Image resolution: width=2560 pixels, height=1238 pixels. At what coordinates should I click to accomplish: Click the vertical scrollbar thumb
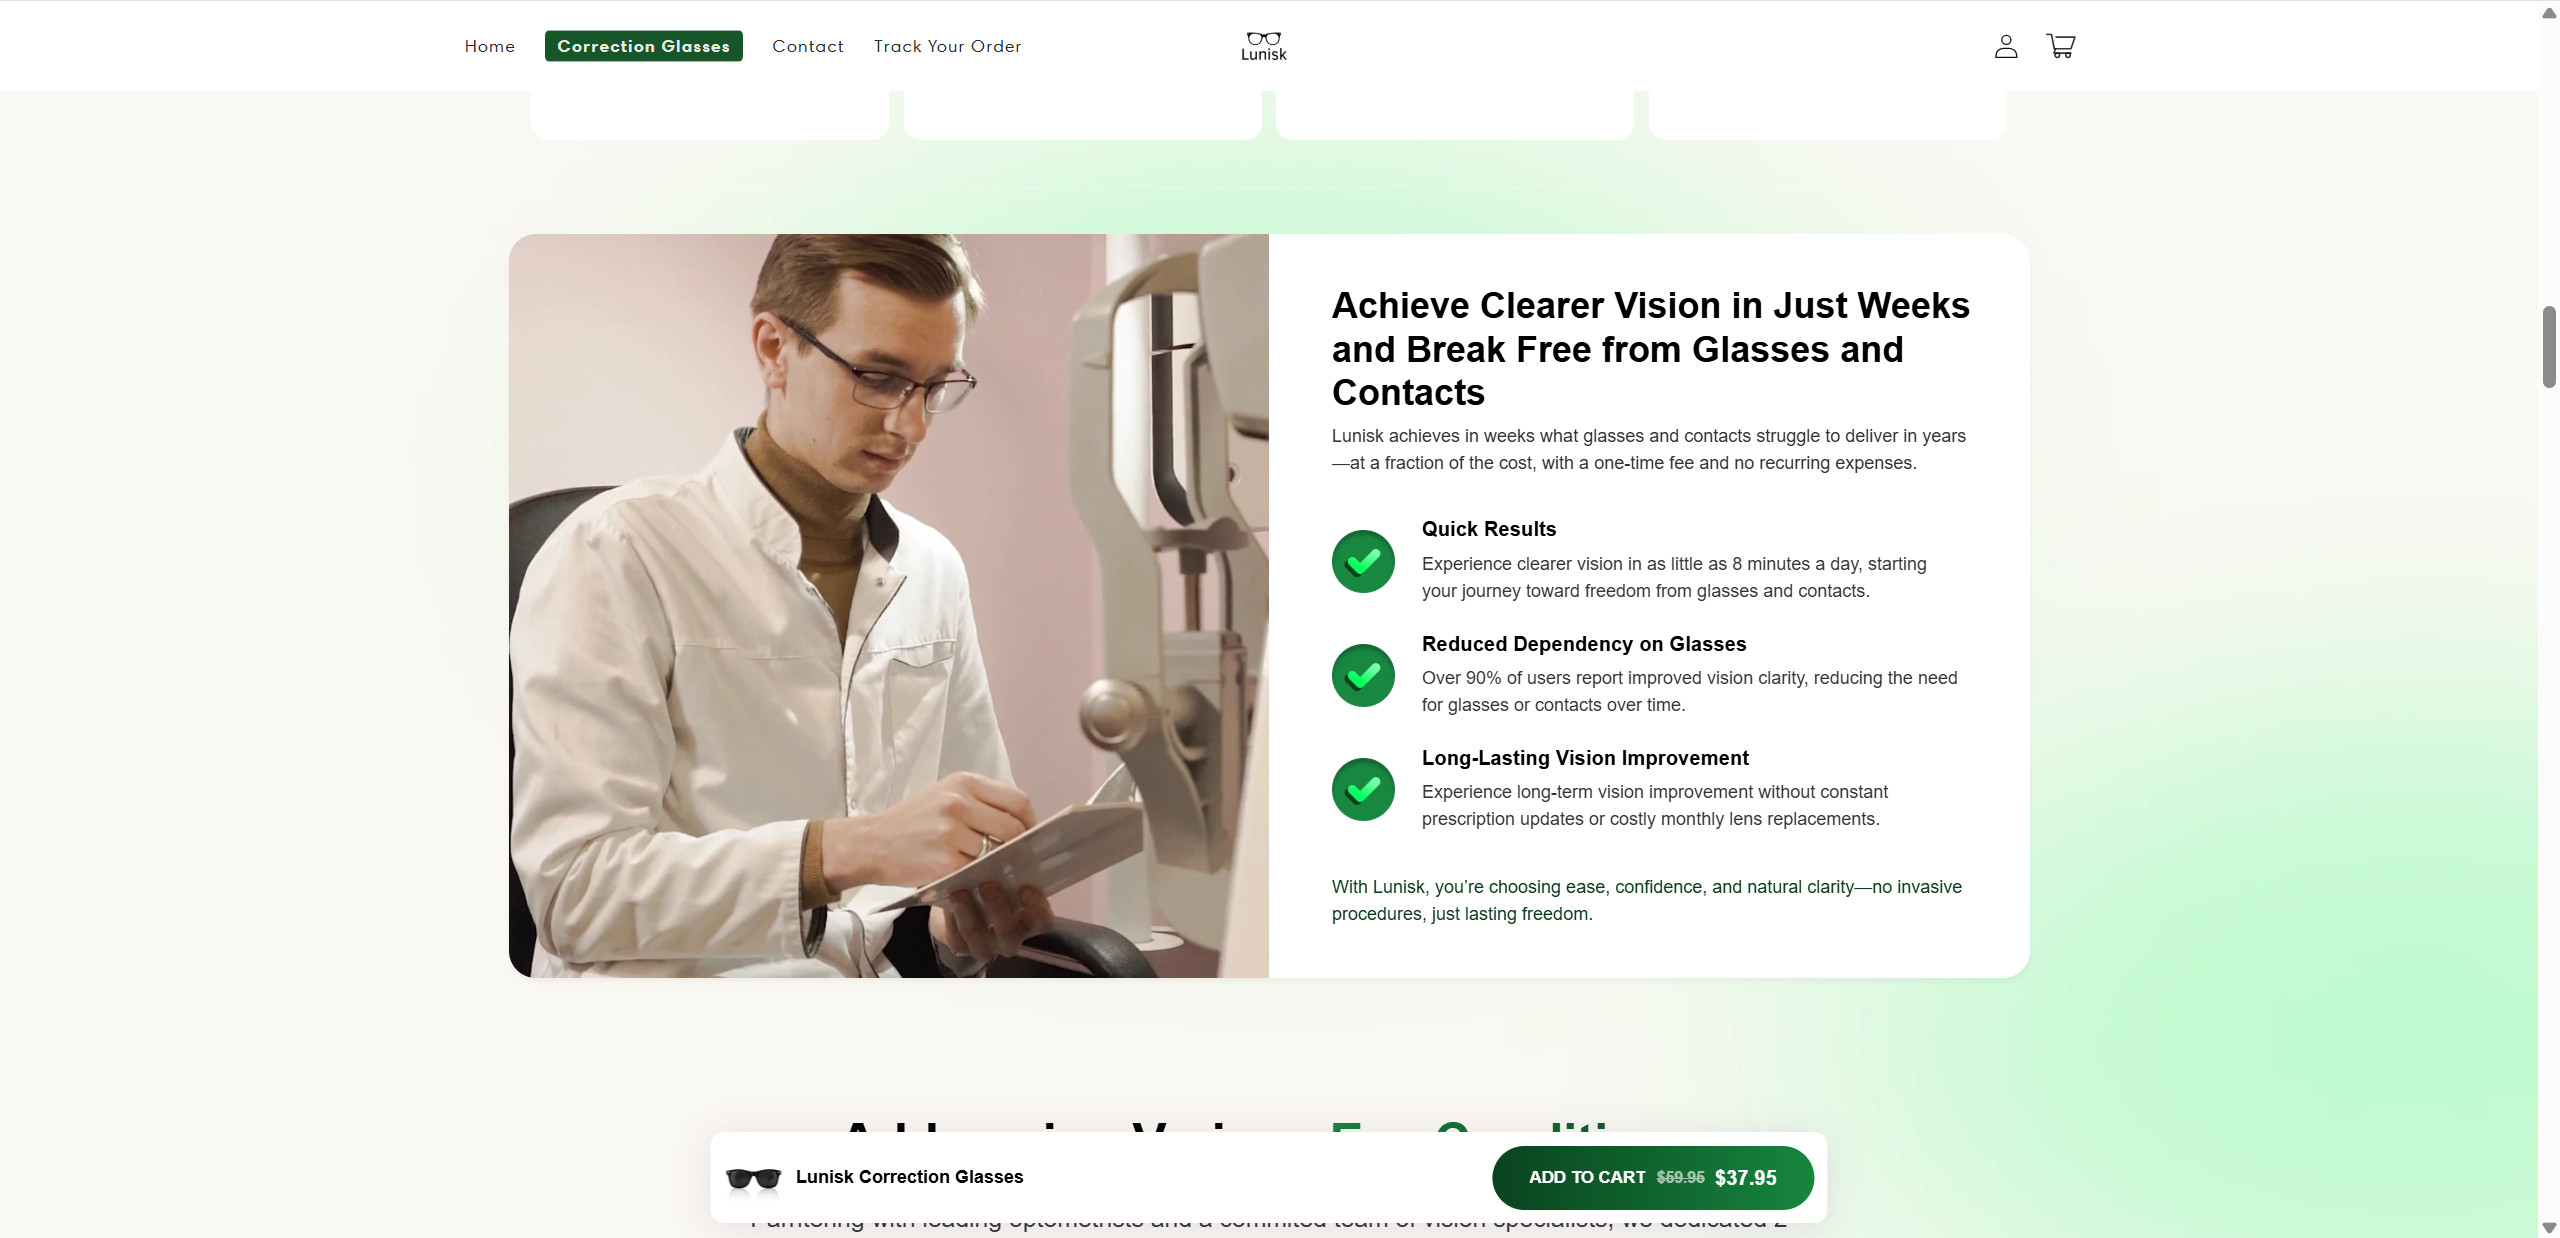(x=2549, y=347)
